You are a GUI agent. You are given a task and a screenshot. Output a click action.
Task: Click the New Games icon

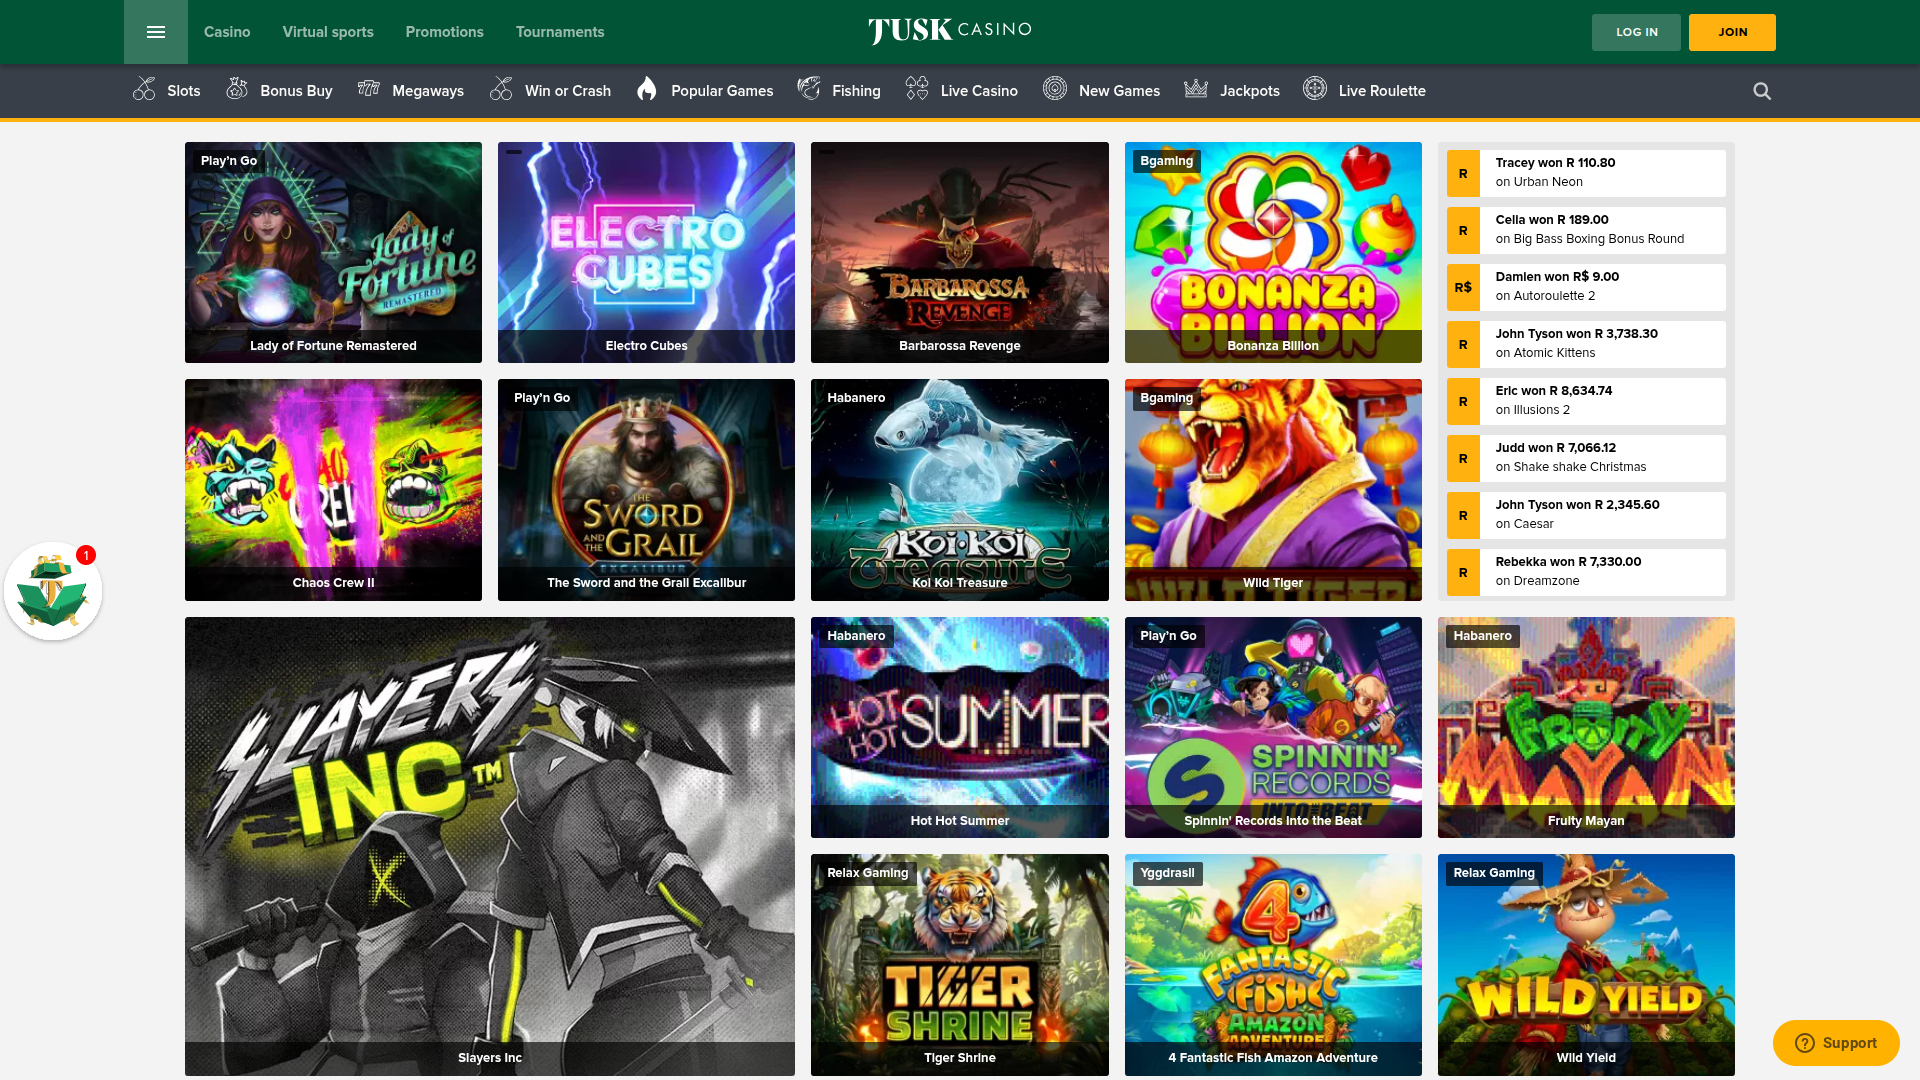[1054, 89]
